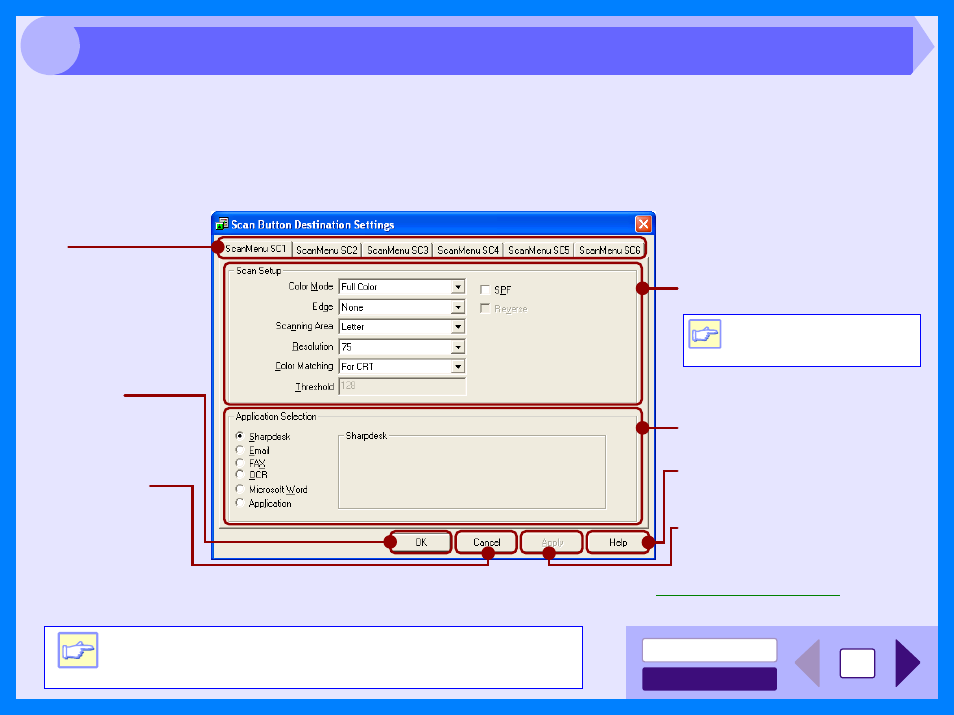954x715 pixels.
Task: Go to previous page with left arrow
Action: (808, 663)
